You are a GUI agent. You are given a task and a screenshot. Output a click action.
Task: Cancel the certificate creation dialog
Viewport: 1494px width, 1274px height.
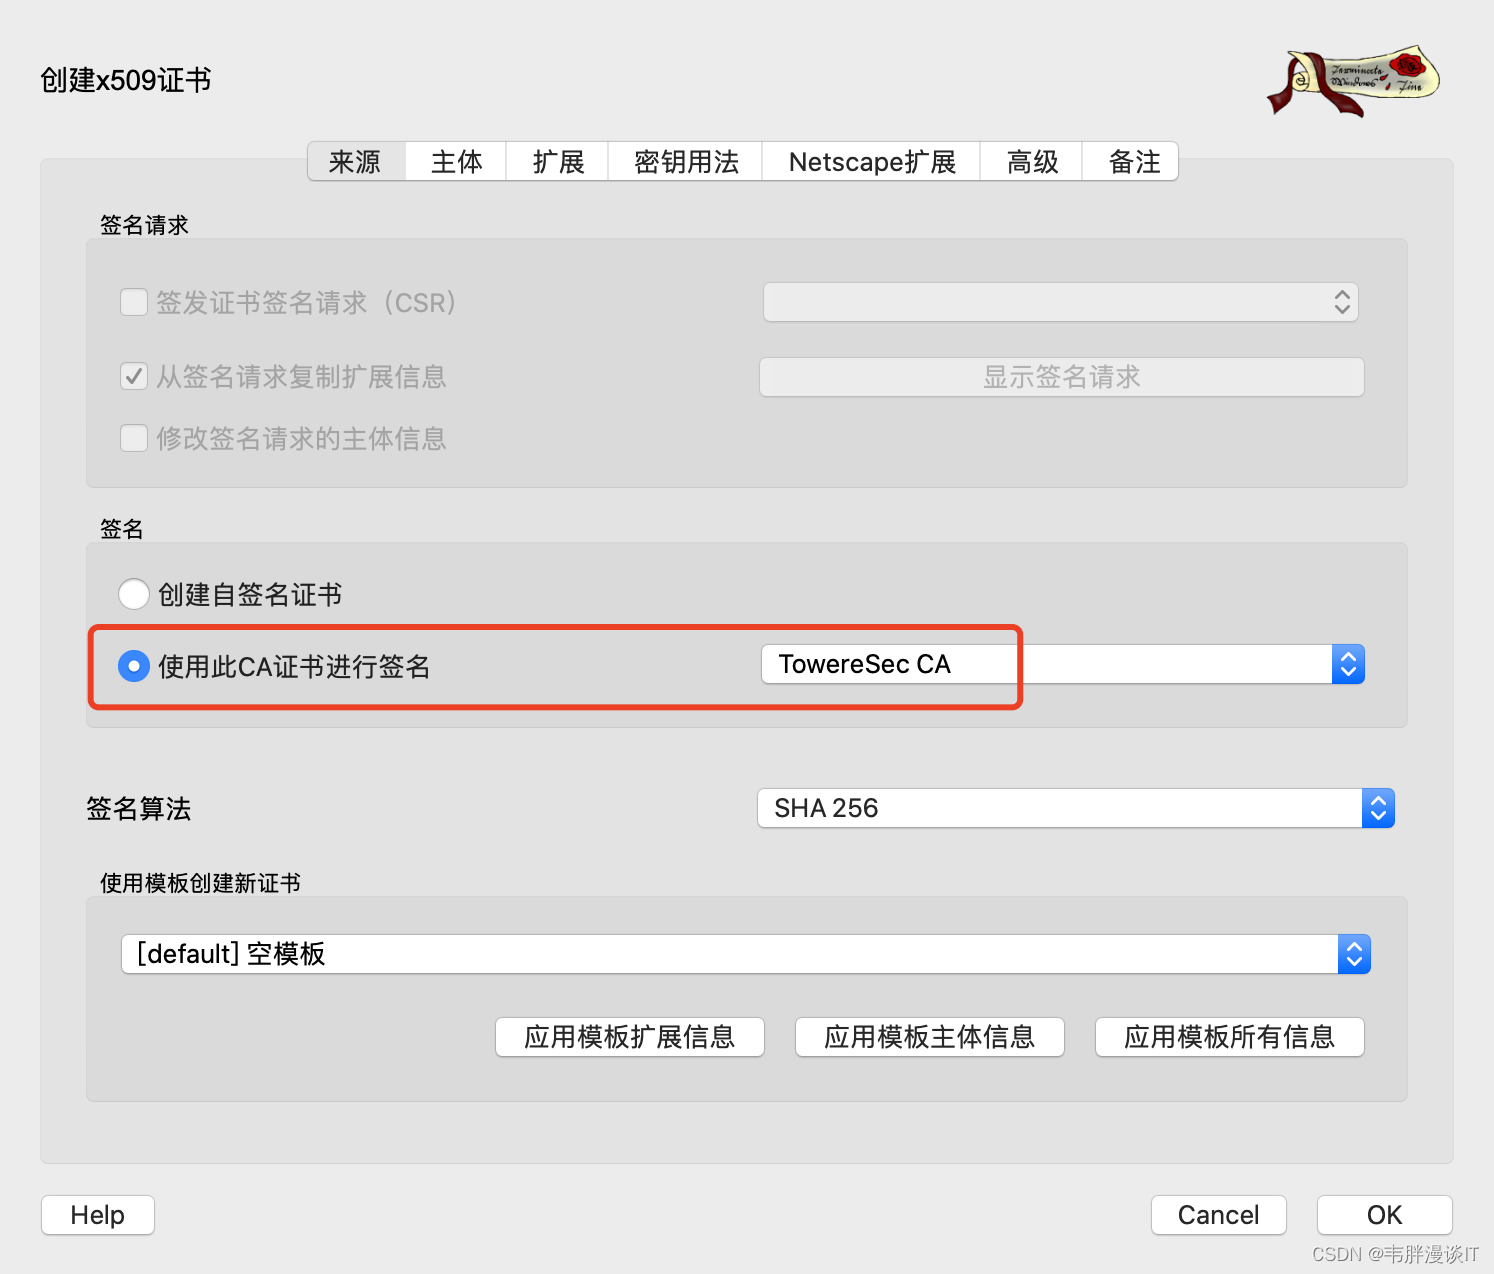(1219, 1215)
